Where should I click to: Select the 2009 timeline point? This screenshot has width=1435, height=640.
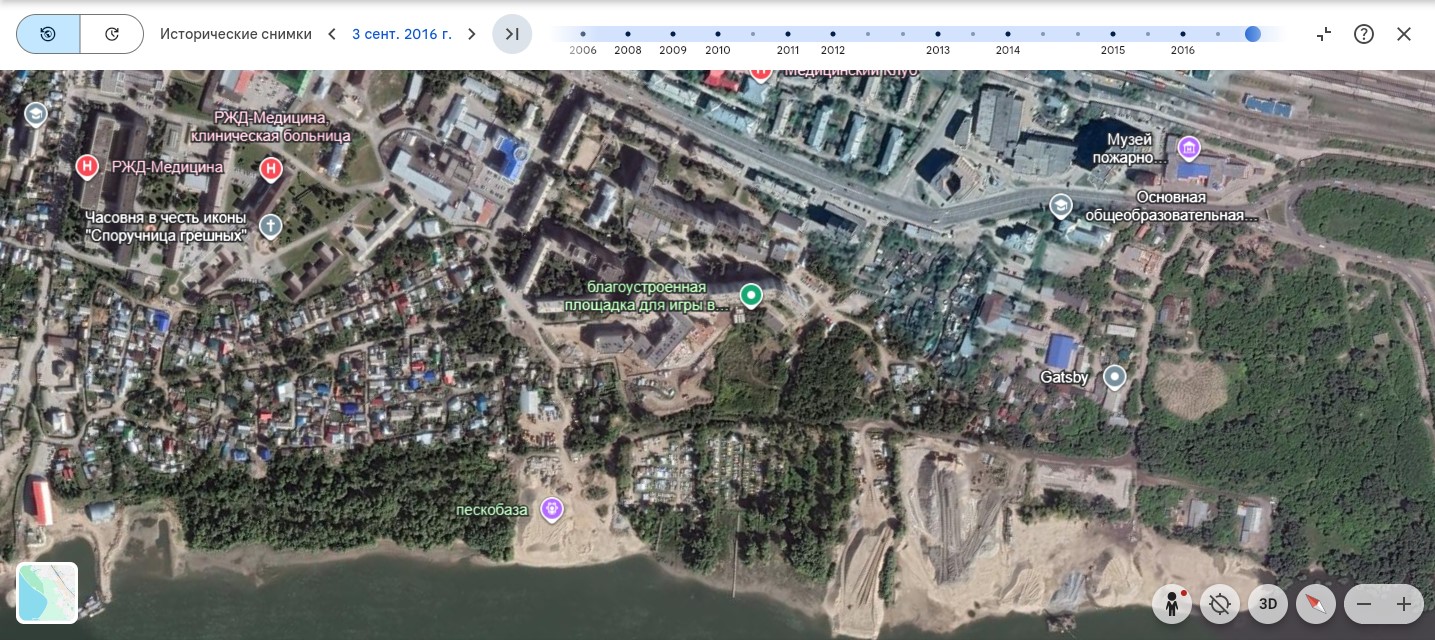pyautogui.click(x=673, y=34)
